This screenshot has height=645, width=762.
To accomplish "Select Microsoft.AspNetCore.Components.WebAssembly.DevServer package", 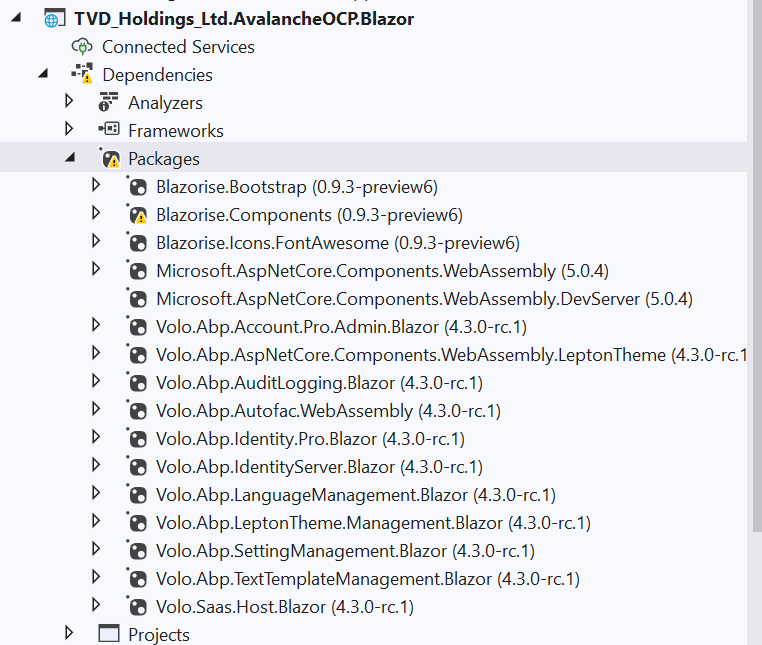I will click(x=424, y=299).
